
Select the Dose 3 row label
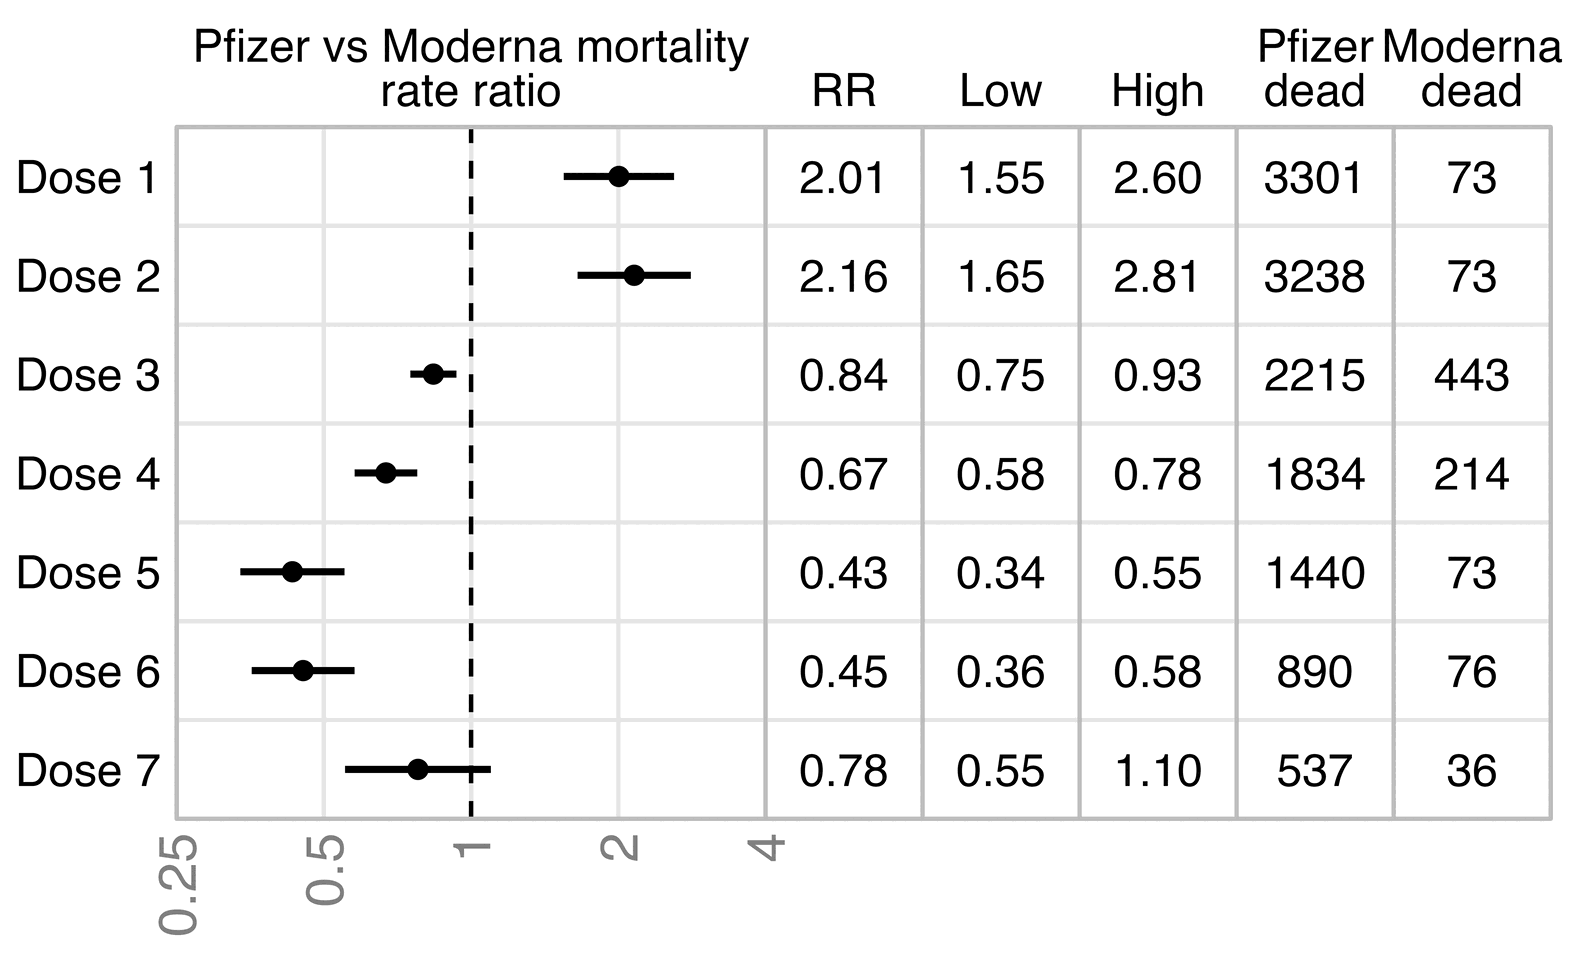pyautogui.click(x=88, y=375)
